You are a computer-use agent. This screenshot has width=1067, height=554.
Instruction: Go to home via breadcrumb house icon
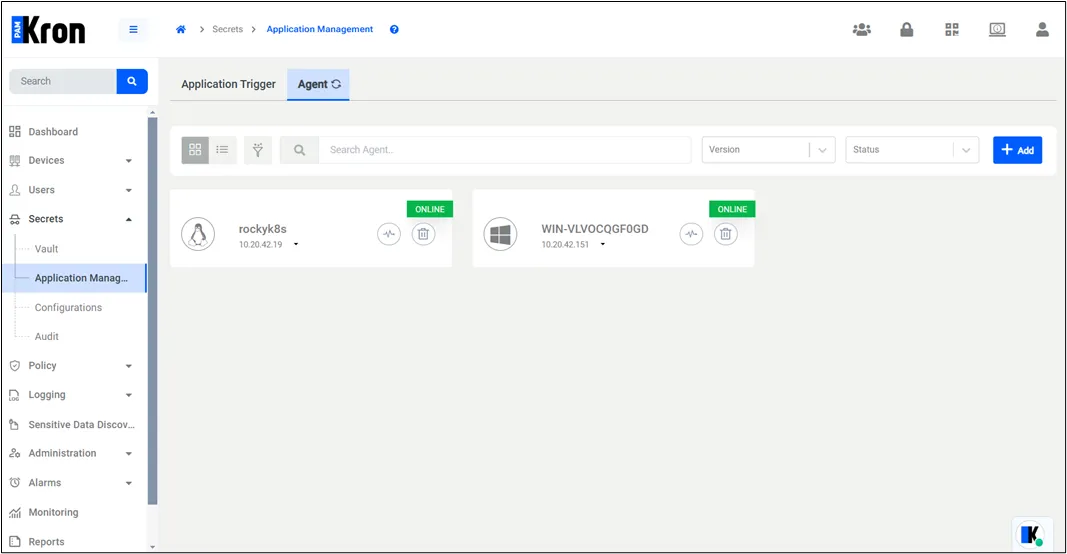point(181,29)
